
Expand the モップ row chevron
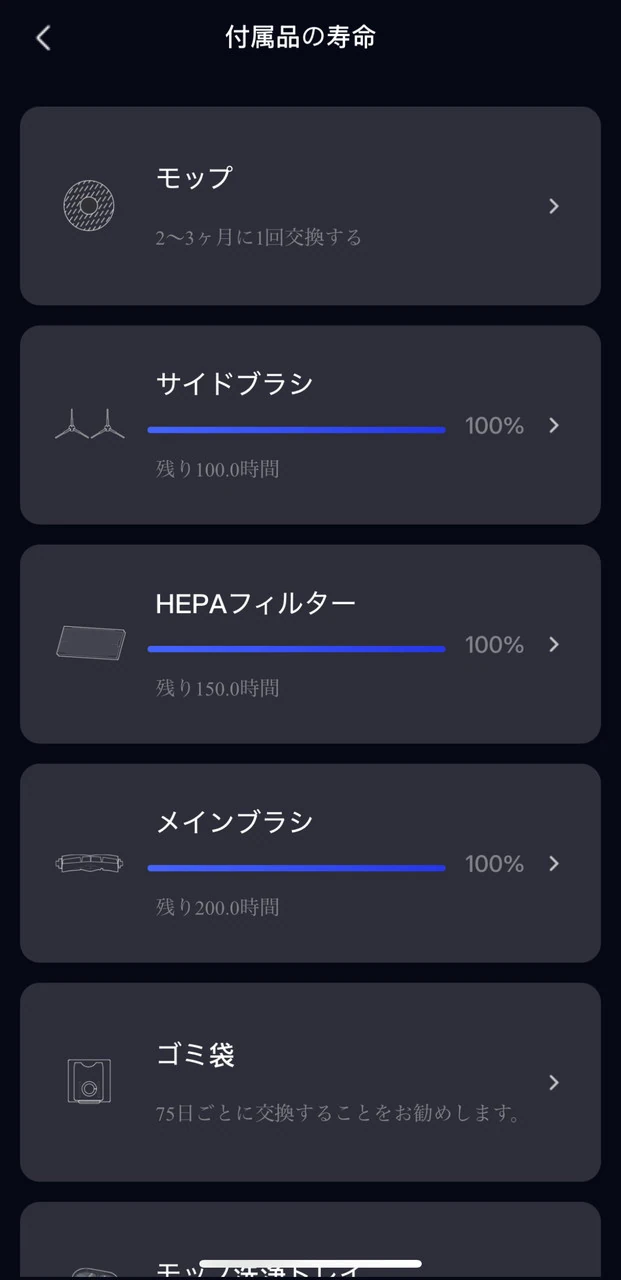pos(554,206)
